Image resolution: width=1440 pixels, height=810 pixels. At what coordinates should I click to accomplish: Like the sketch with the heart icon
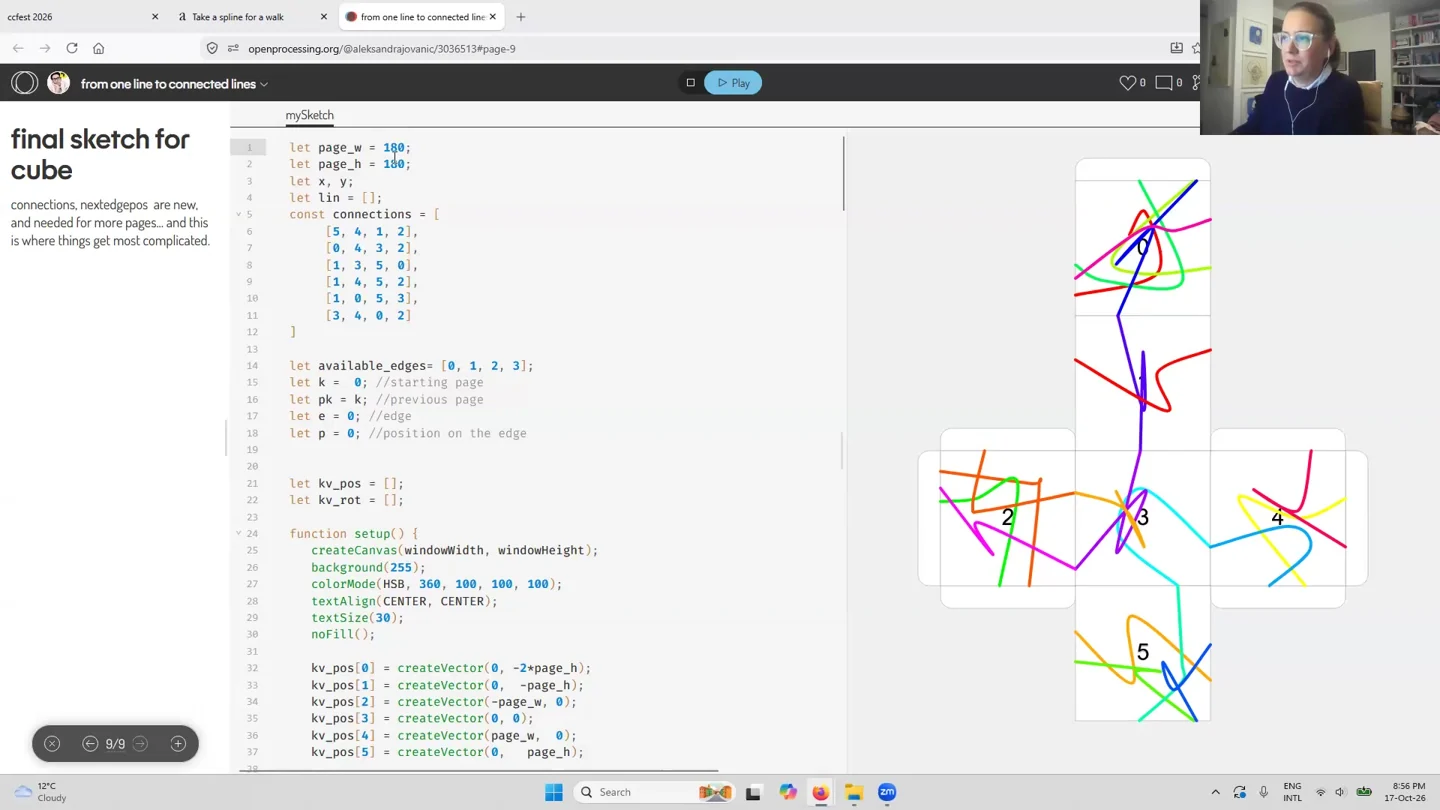tap(1127, 83)
